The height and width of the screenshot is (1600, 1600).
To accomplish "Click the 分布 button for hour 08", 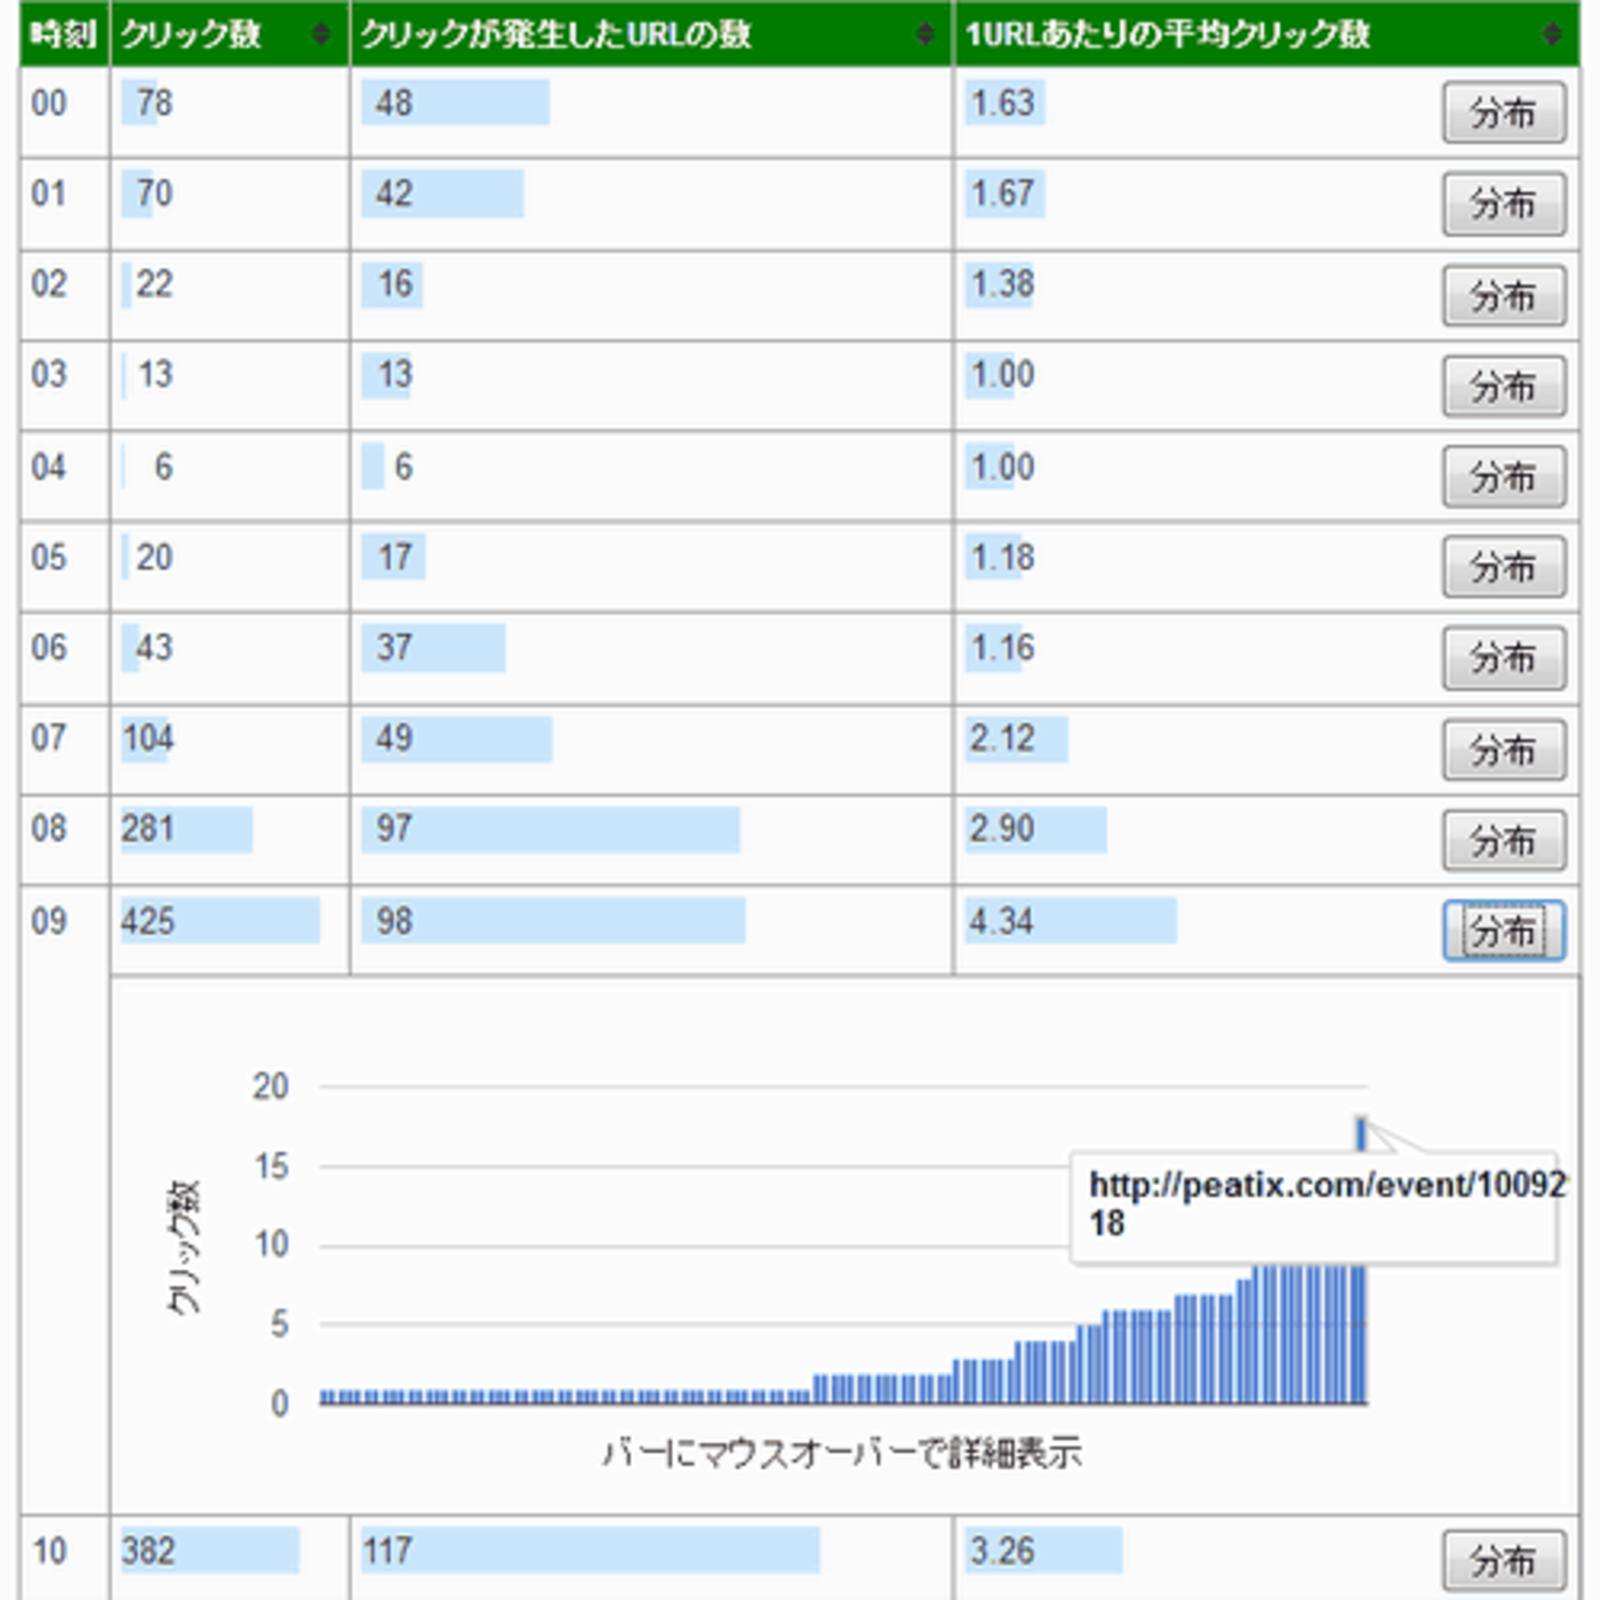I will click(1503, 841).
